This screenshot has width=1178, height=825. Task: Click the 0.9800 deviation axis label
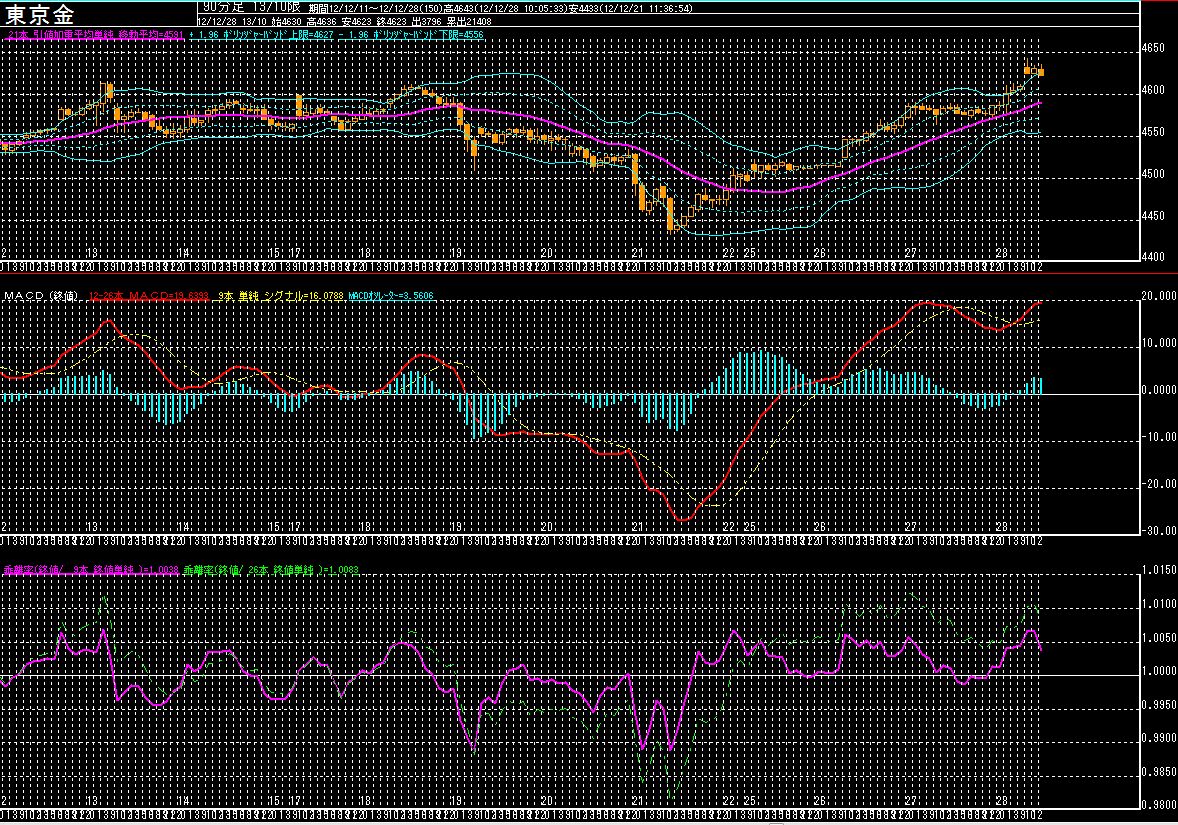pyautogui.click(x=1158, y=805)
